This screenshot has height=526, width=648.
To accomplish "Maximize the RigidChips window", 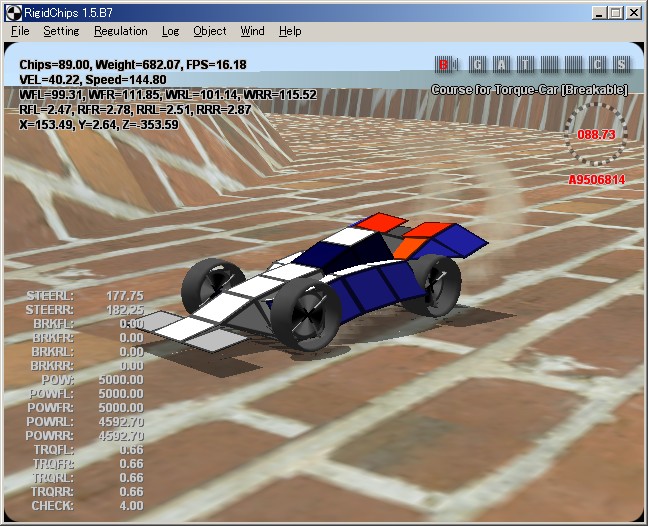I will tap(615, 13).
